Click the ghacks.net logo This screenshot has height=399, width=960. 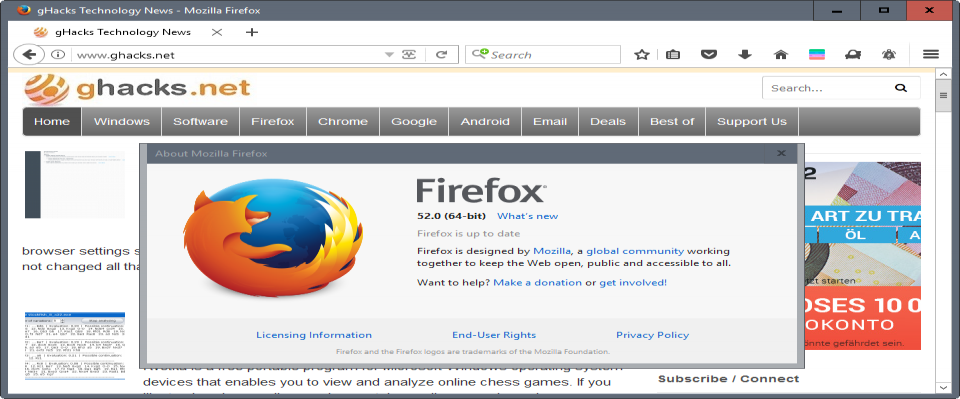138,89
